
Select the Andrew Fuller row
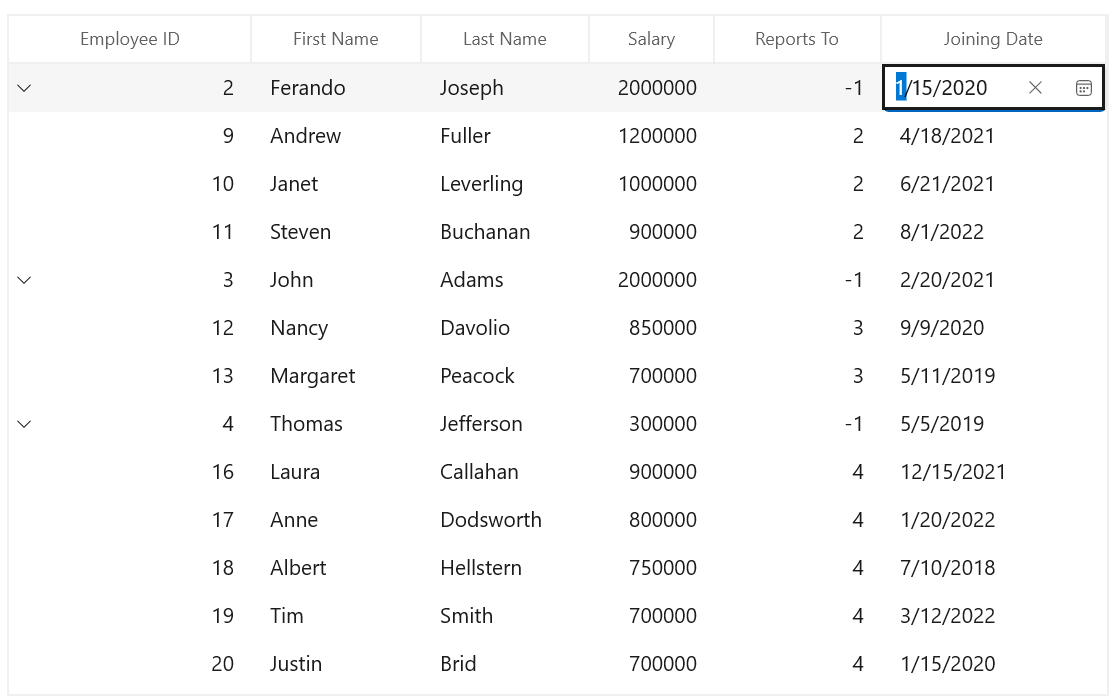point(305,136)
